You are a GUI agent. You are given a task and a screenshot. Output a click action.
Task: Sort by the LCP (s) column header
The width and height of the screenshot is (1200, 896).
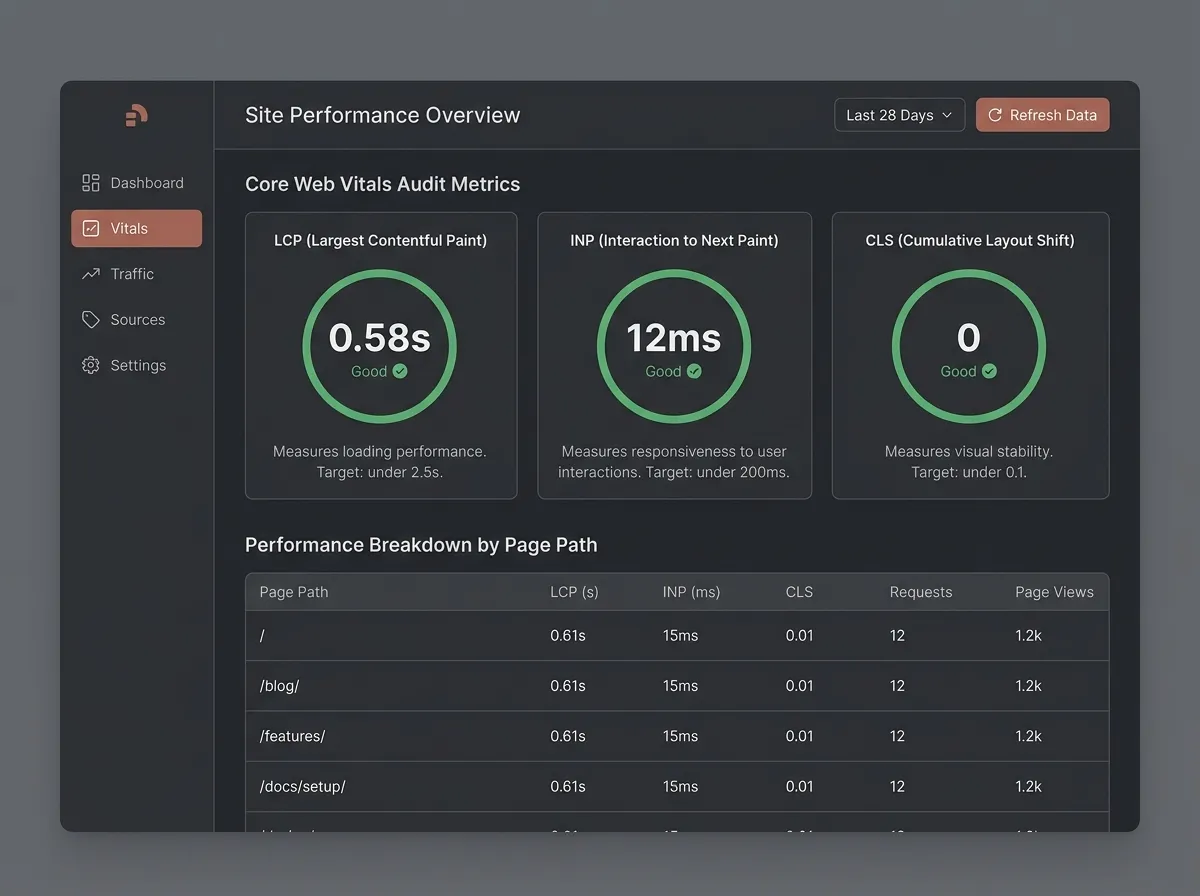(x=574, y=592)
